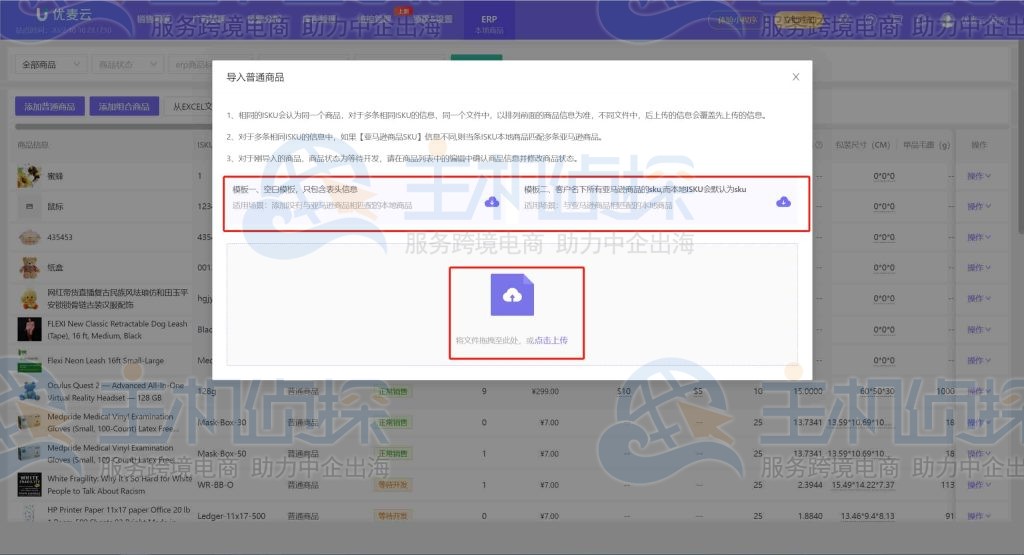1024x555 pixels.
Task: Click the Flexi Neon Leash thumbnail
Action: coord(29,360)
